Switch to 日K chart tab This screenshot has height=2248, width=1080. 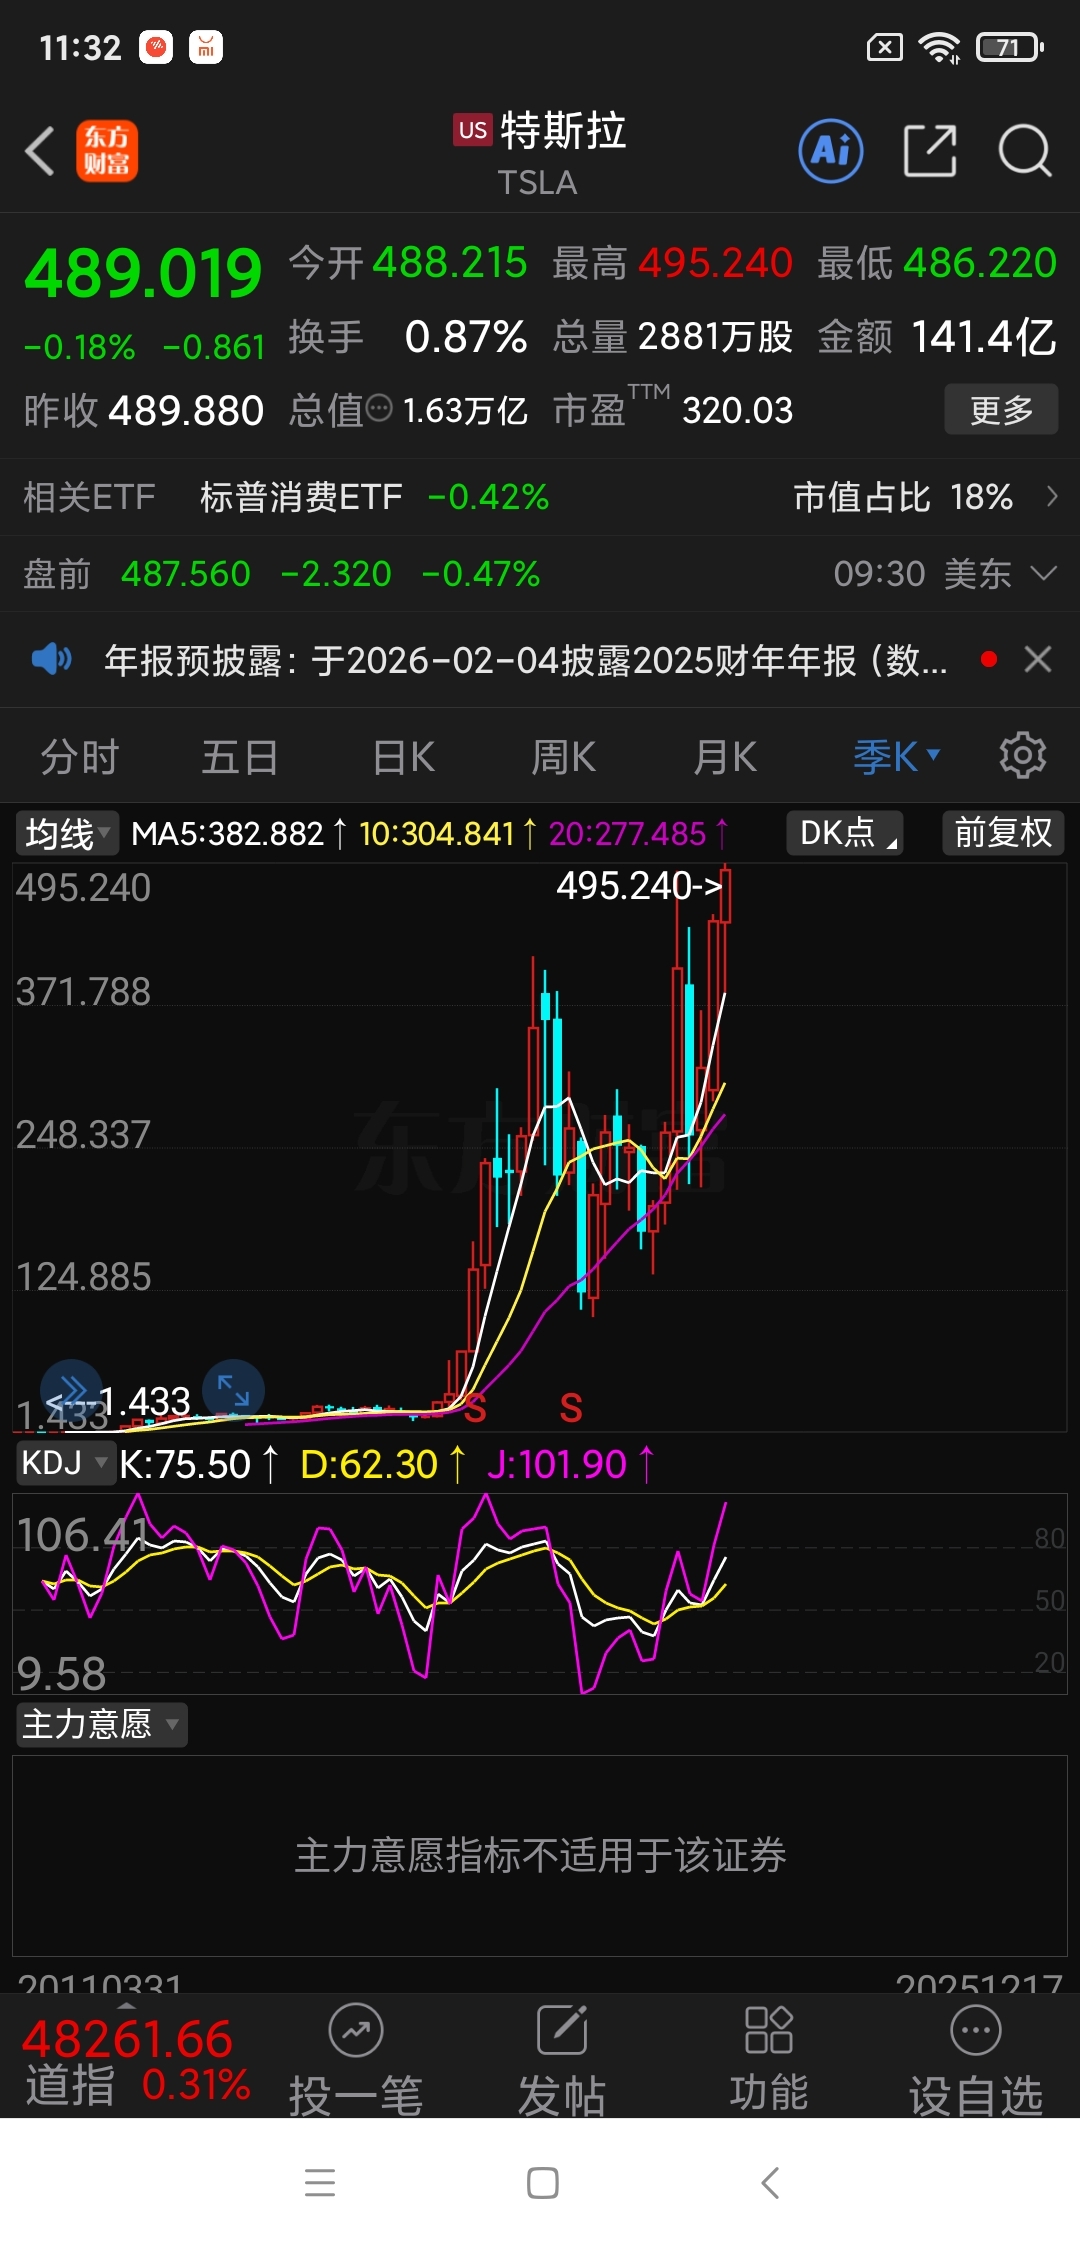click(x=404, y=757)
